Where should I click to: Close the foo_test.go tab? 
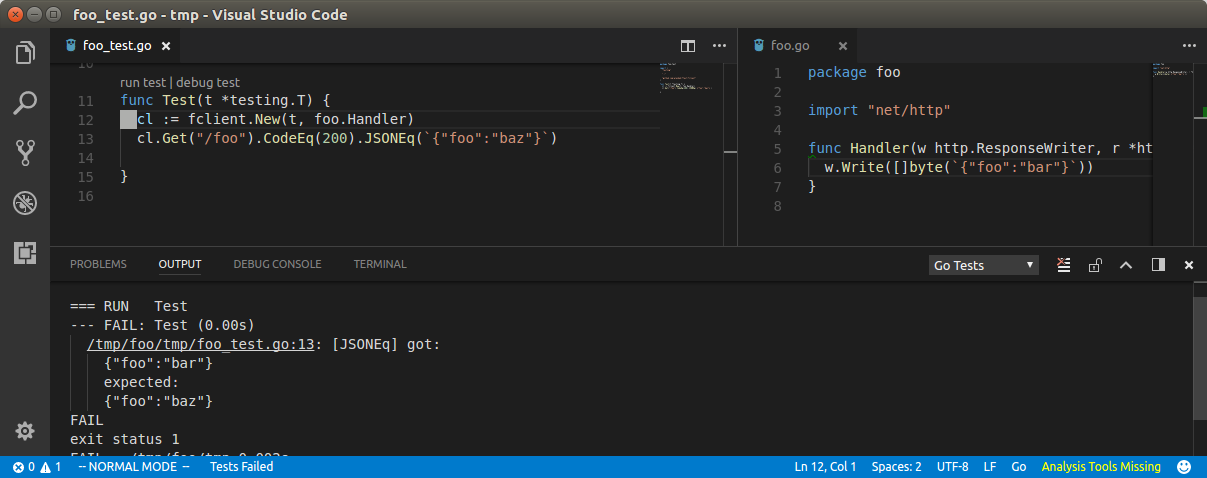(x=166, y=46)
